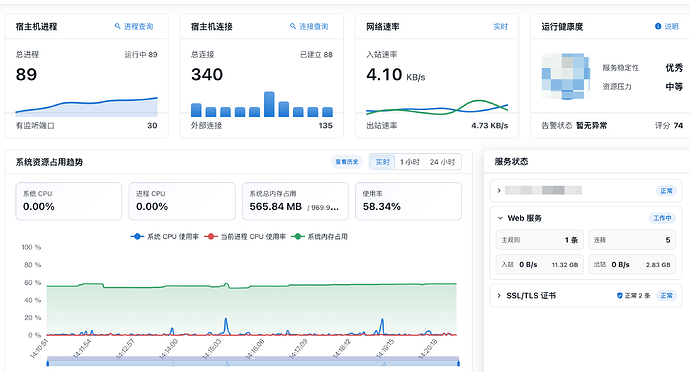The width and height of the screenshot is (690, 372).
Task: Switch the trend view to 24 小时
Action: click(x=442, y=162)
